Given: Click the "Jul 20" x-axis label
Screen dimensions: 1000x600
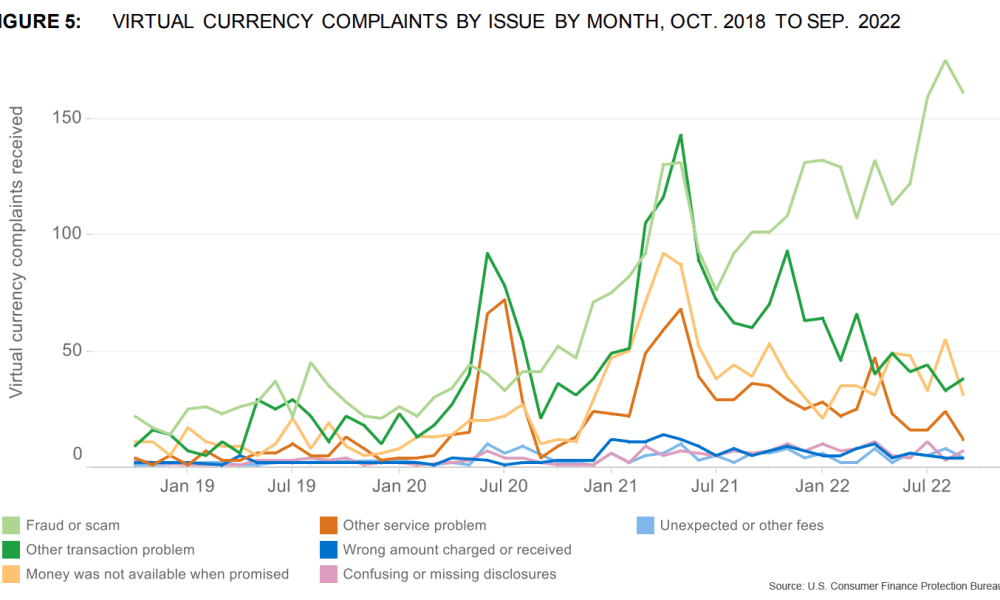Looking at the screenshot, I should (504, 487).
